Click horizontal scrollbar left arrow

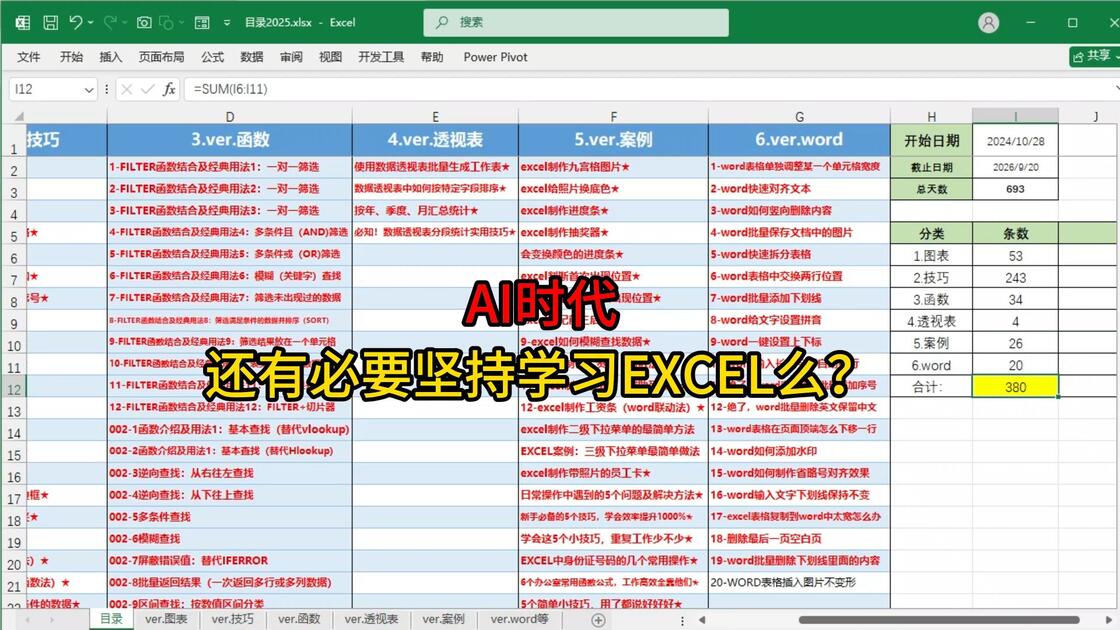[x=702, y=620]
